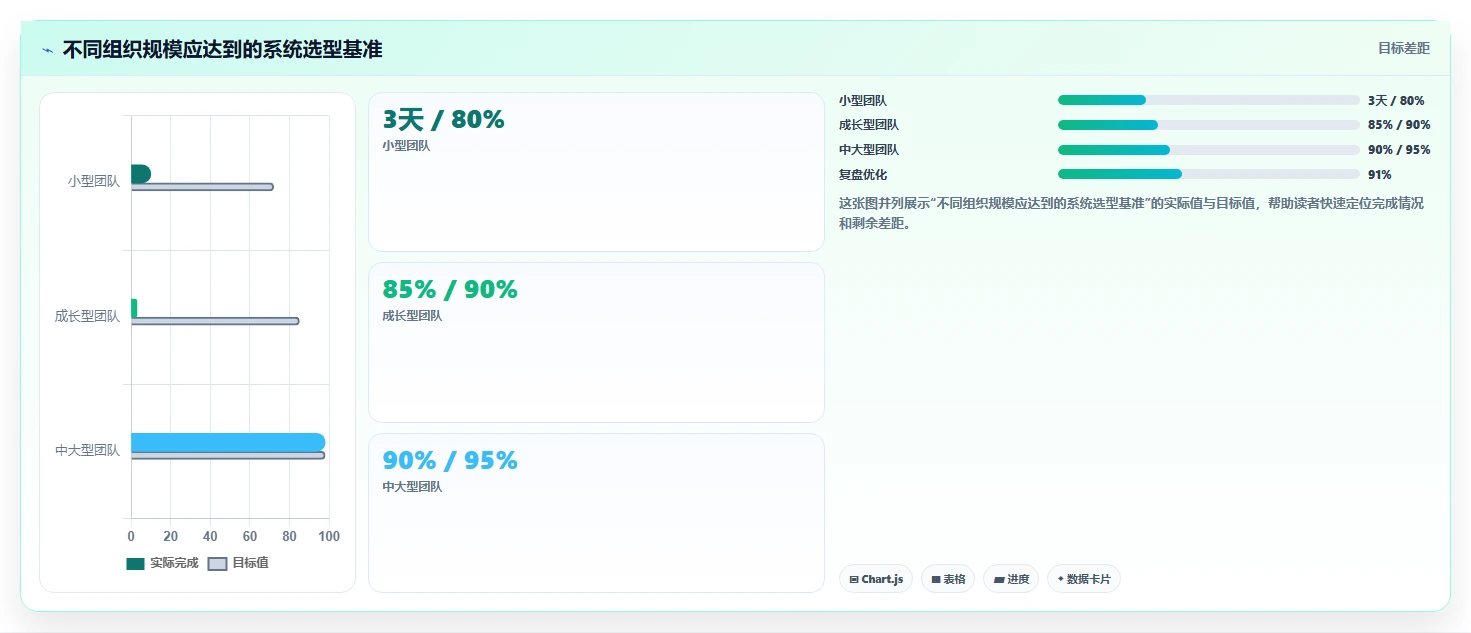This screenshot has width=1471, height=633.
Task: Click the 成长型团队 caption under the 85% card value
Action: 412,316
